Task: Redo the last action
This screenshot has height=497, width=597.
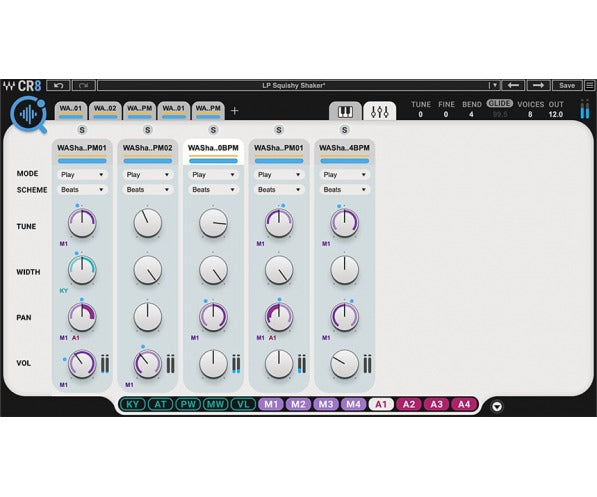Action: (x=84, y=85)
